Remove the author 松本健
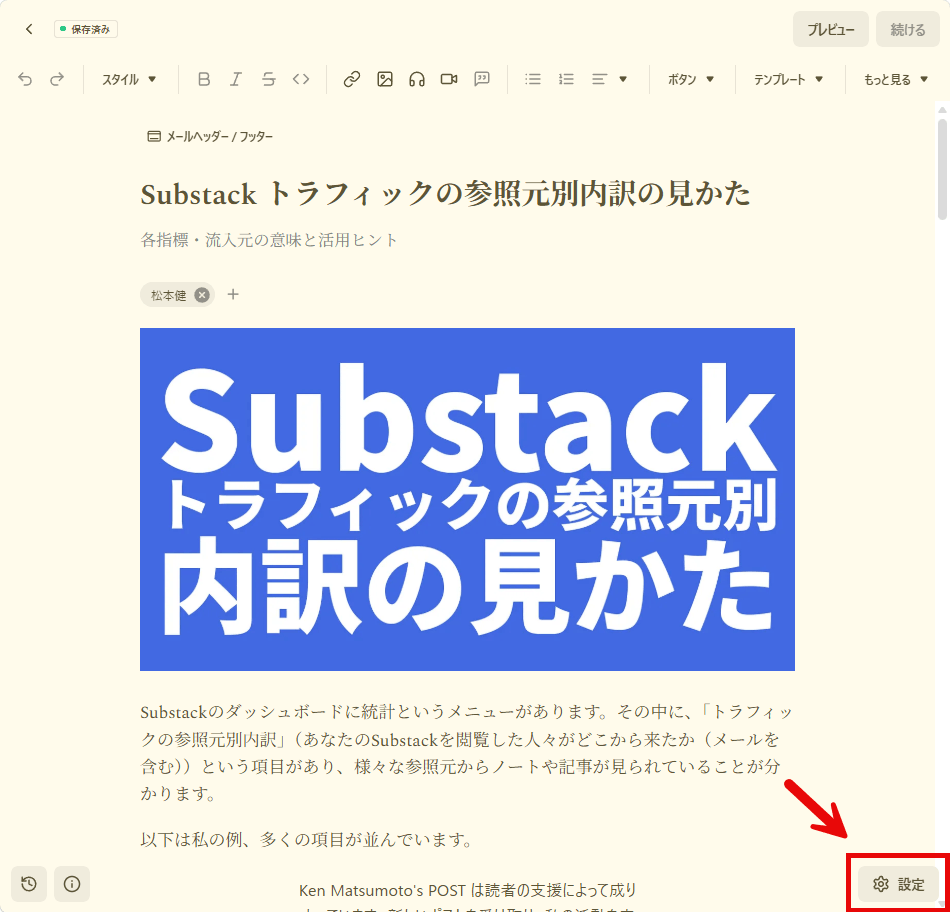 pos(202,295)
